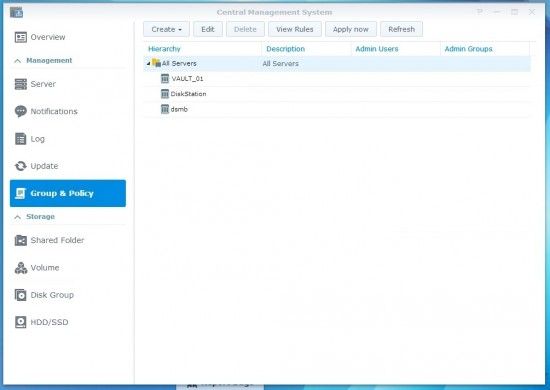Viewport: 550px width, 390px height.
Task: Select the VAULT_01 row
Action: (x=337, y=79)
